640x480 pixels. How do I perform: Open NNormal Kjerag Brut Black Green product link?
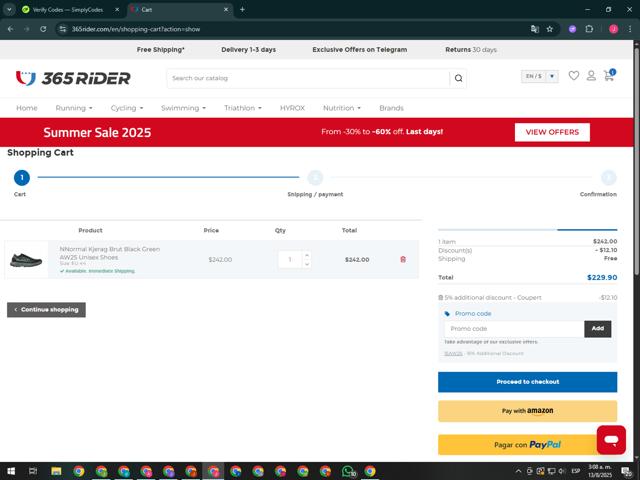109,253
